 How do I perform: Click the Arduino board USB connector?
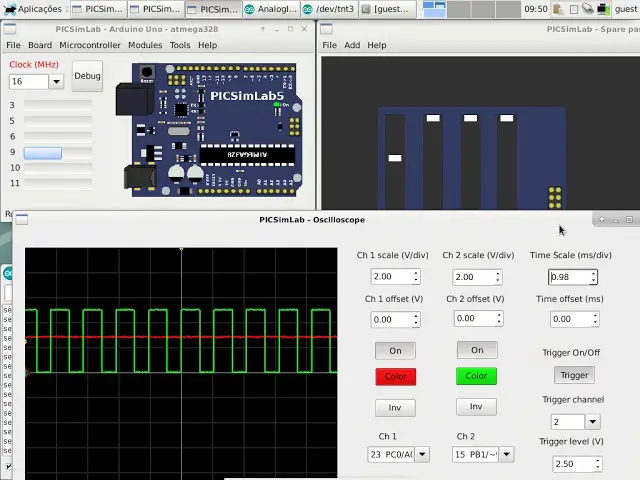click(133, 101)
